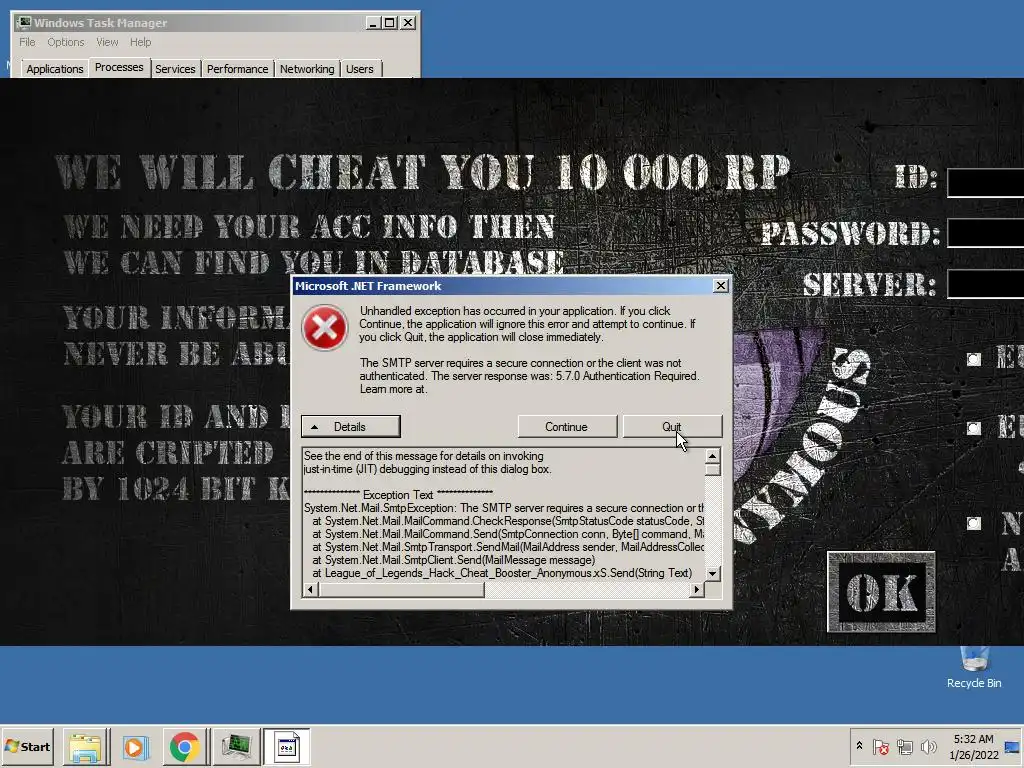Click the network tray icon
The height and width of the screenshot is (768, 1024).
904,746
